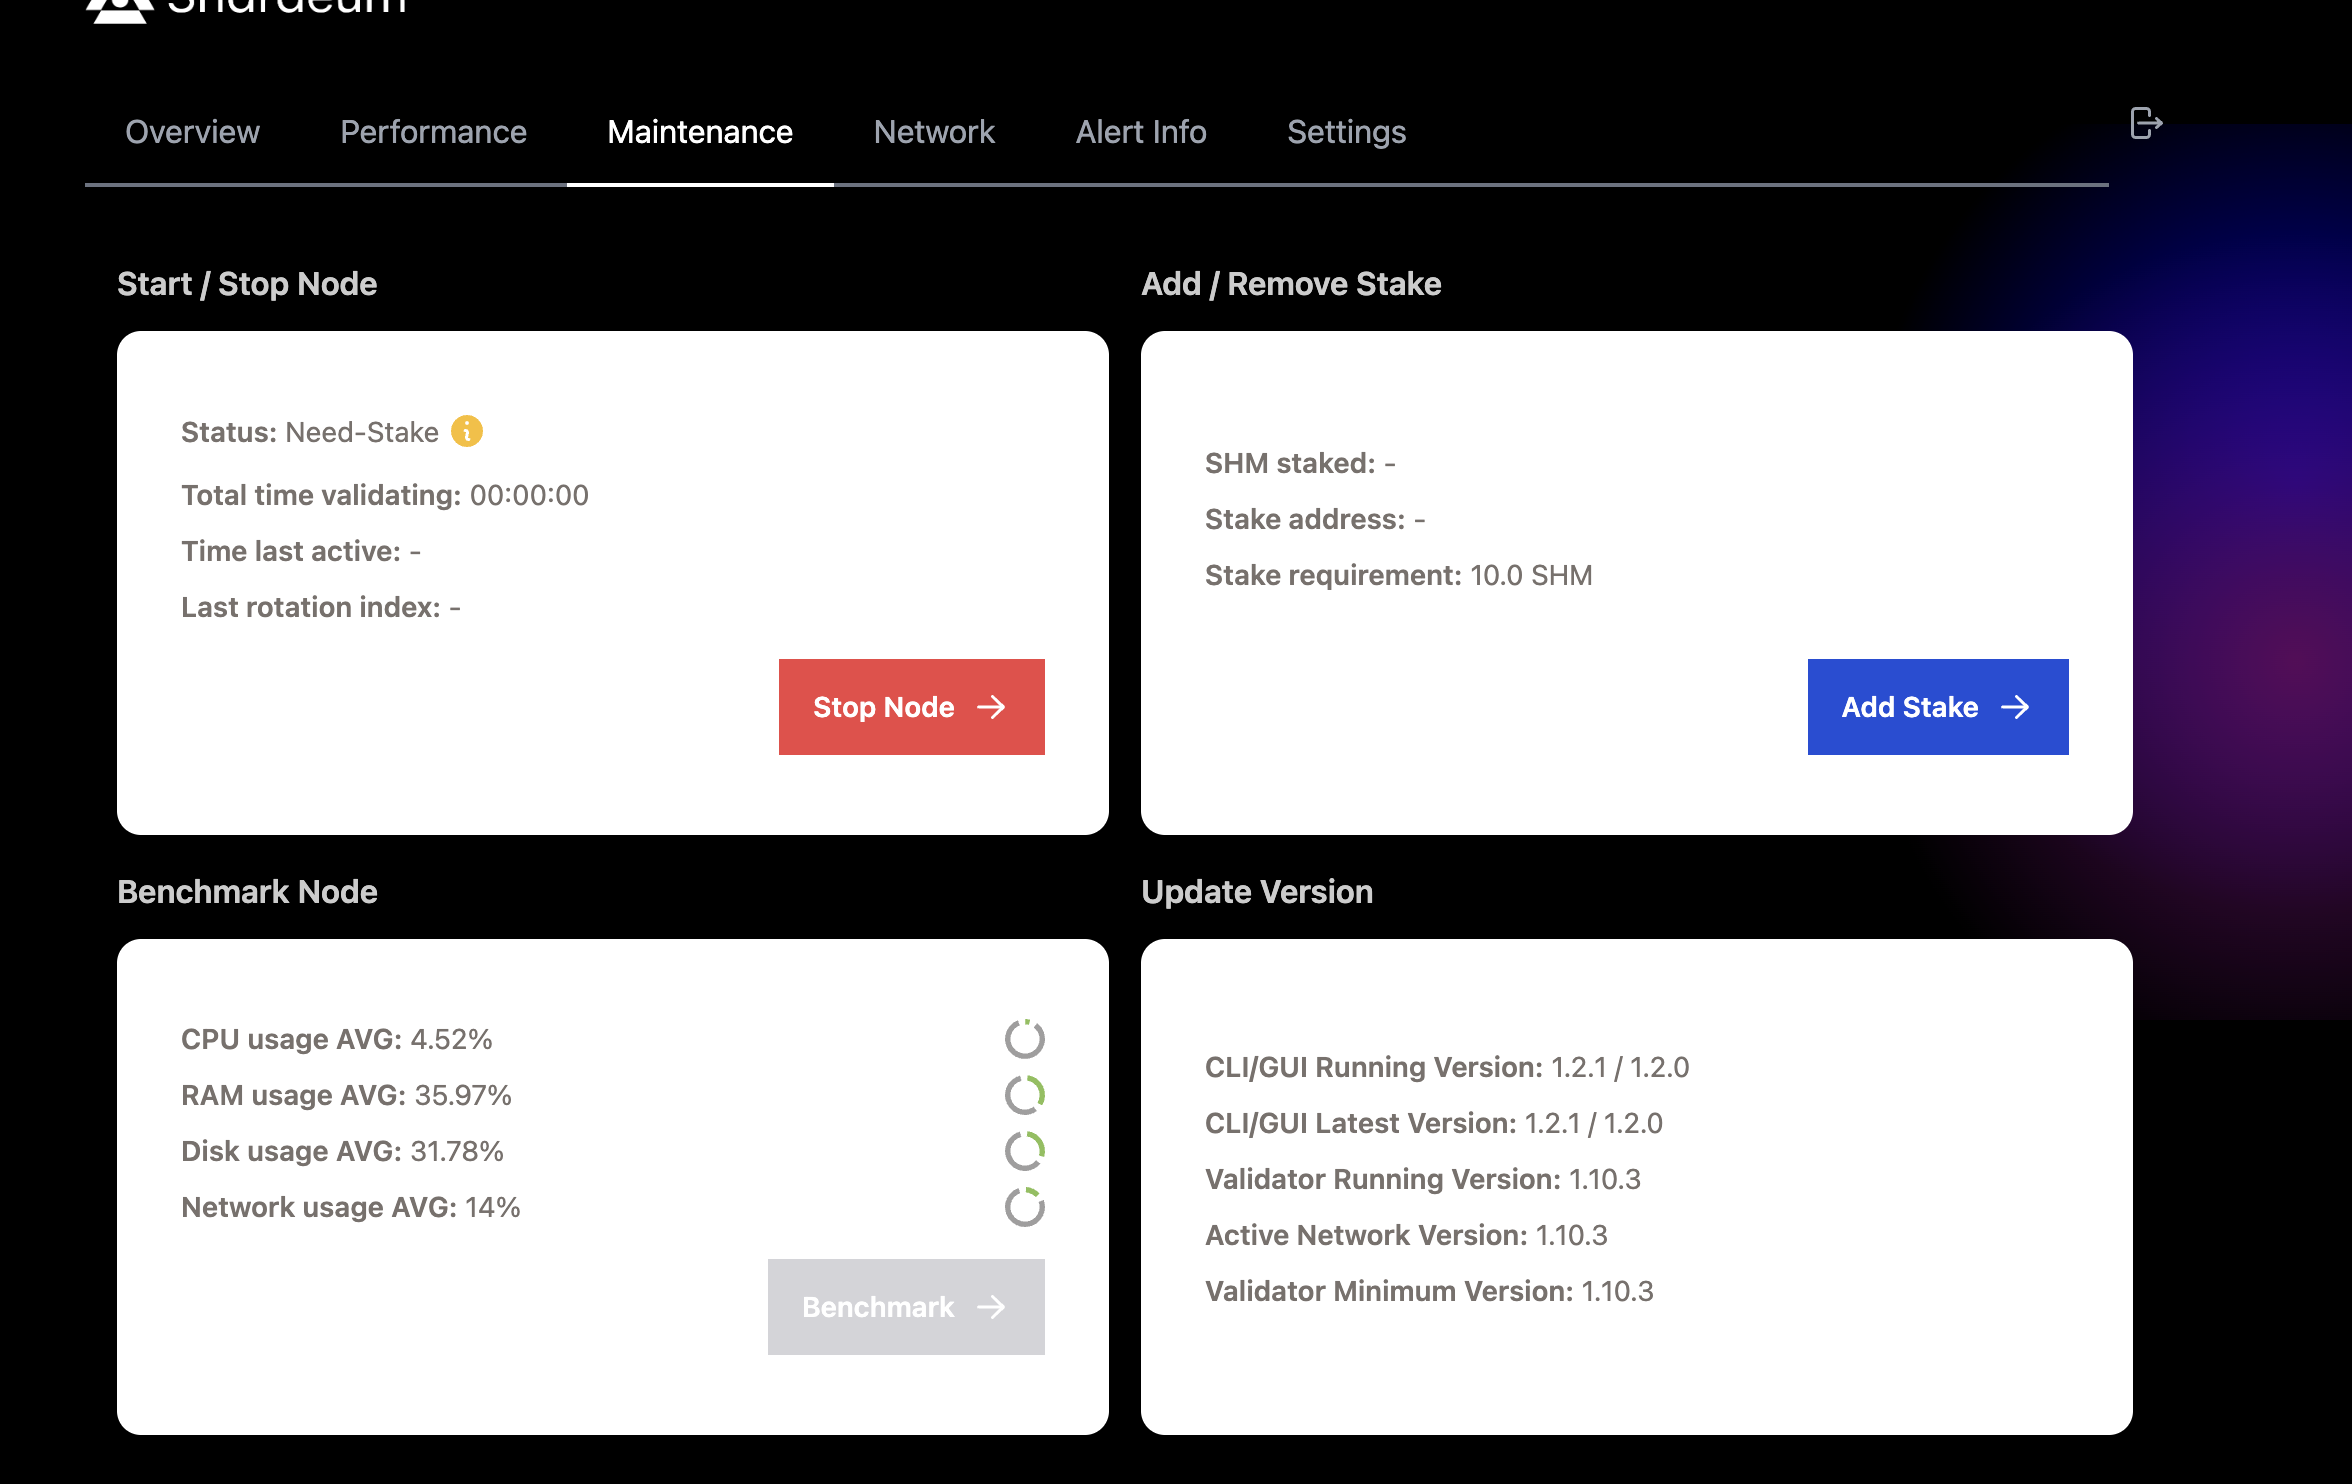Click Total time validating 00:00:00
2352x1484 pixels.
(385, 495)
